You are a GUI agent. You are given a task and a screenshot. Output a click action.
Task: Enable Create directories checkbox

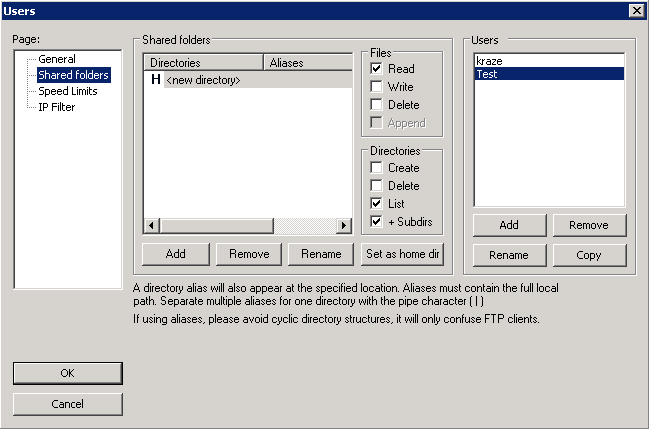[377, 168]
